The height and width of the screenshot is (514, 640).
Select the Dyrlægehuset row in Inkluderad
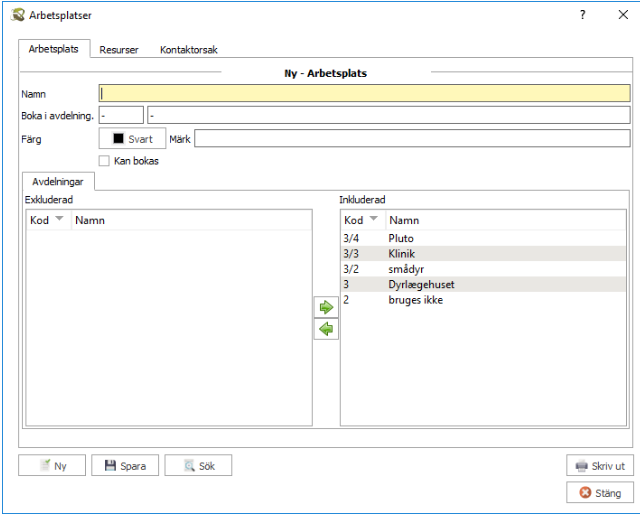(483, 285)
